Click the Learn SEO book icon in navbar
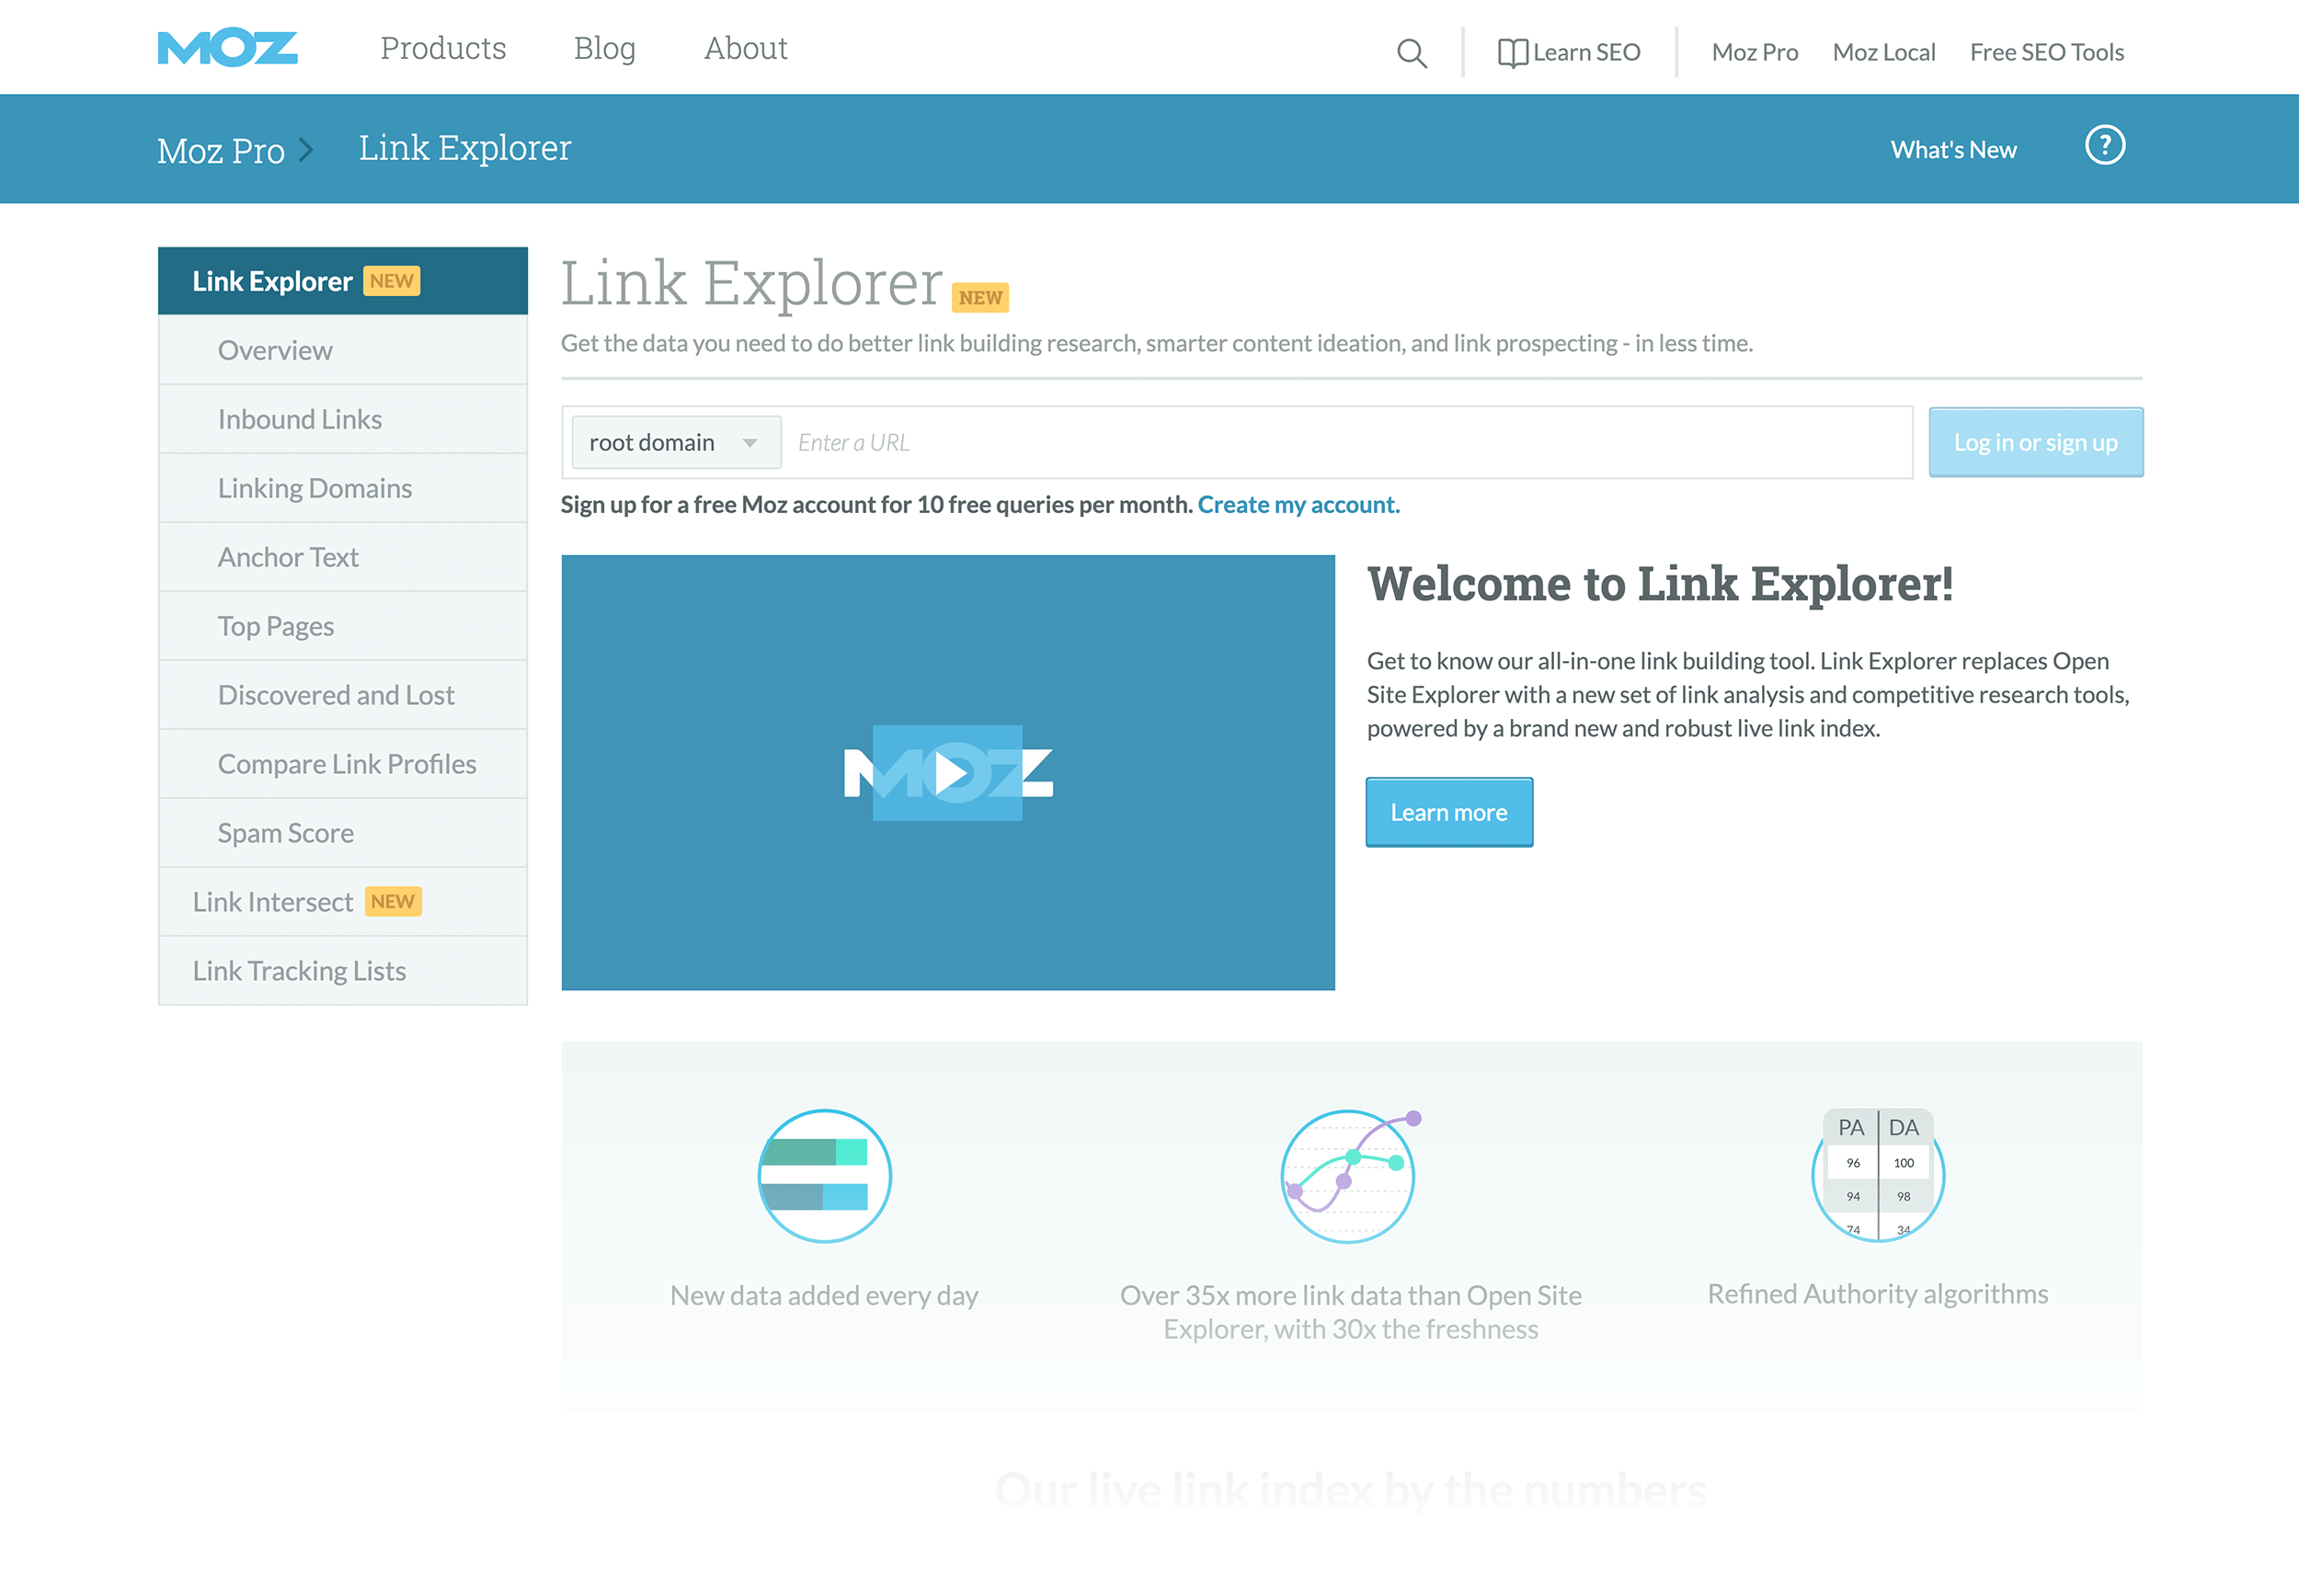 pos(1507,51)
